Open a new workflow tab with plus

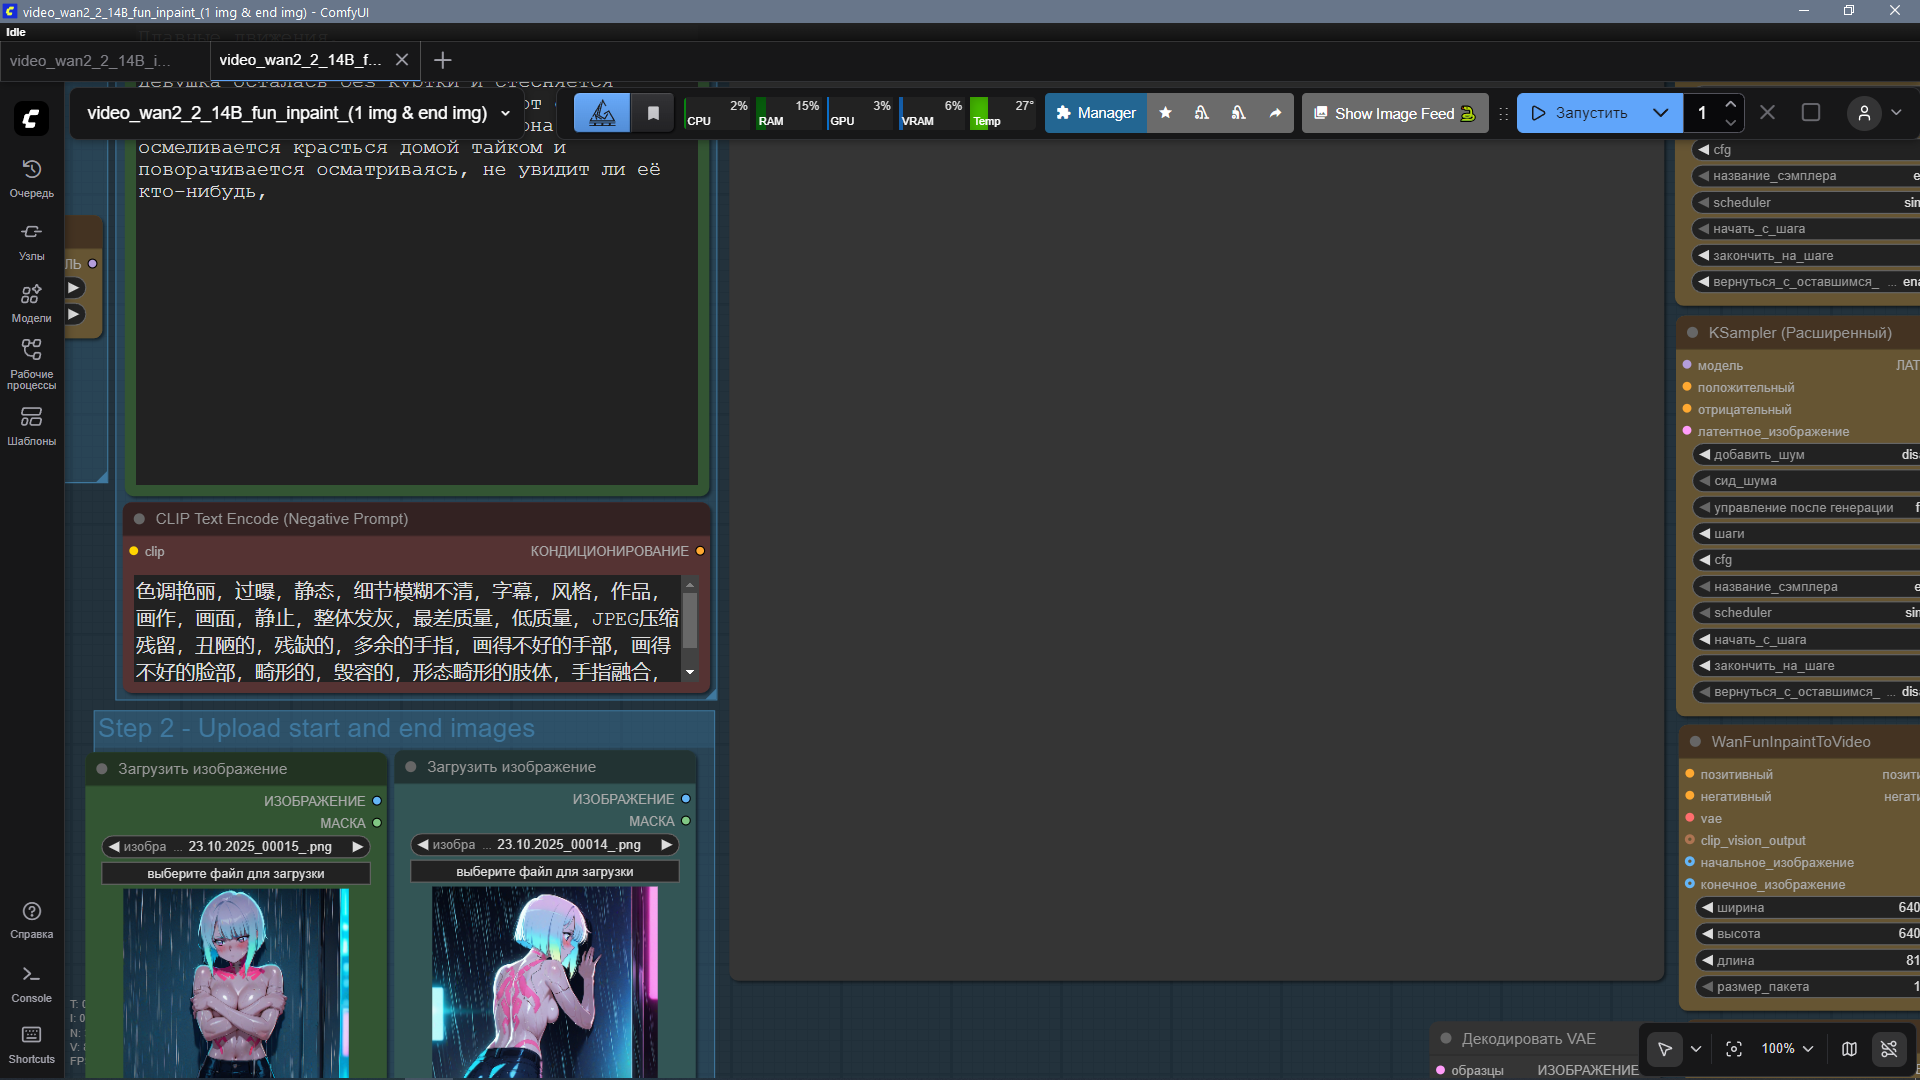pyautogui.click(x=443, y=60)
